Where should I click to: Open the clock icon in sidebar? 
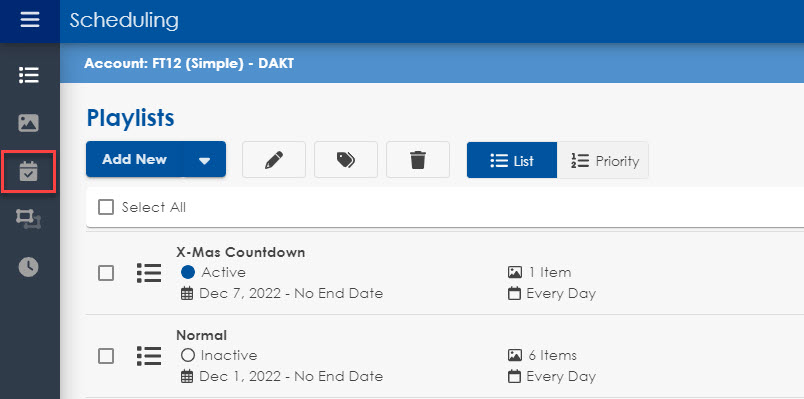click(28, 267)
